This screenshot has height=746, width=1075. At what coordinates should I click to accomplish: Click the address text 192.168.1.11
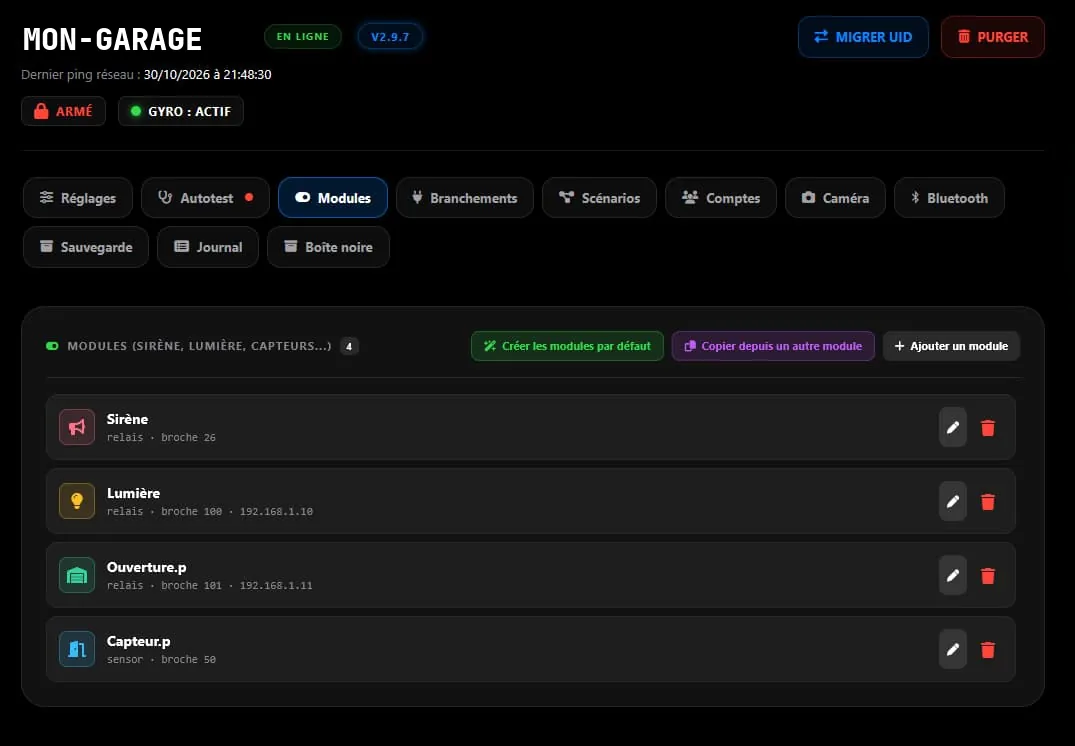coord(276,586)
